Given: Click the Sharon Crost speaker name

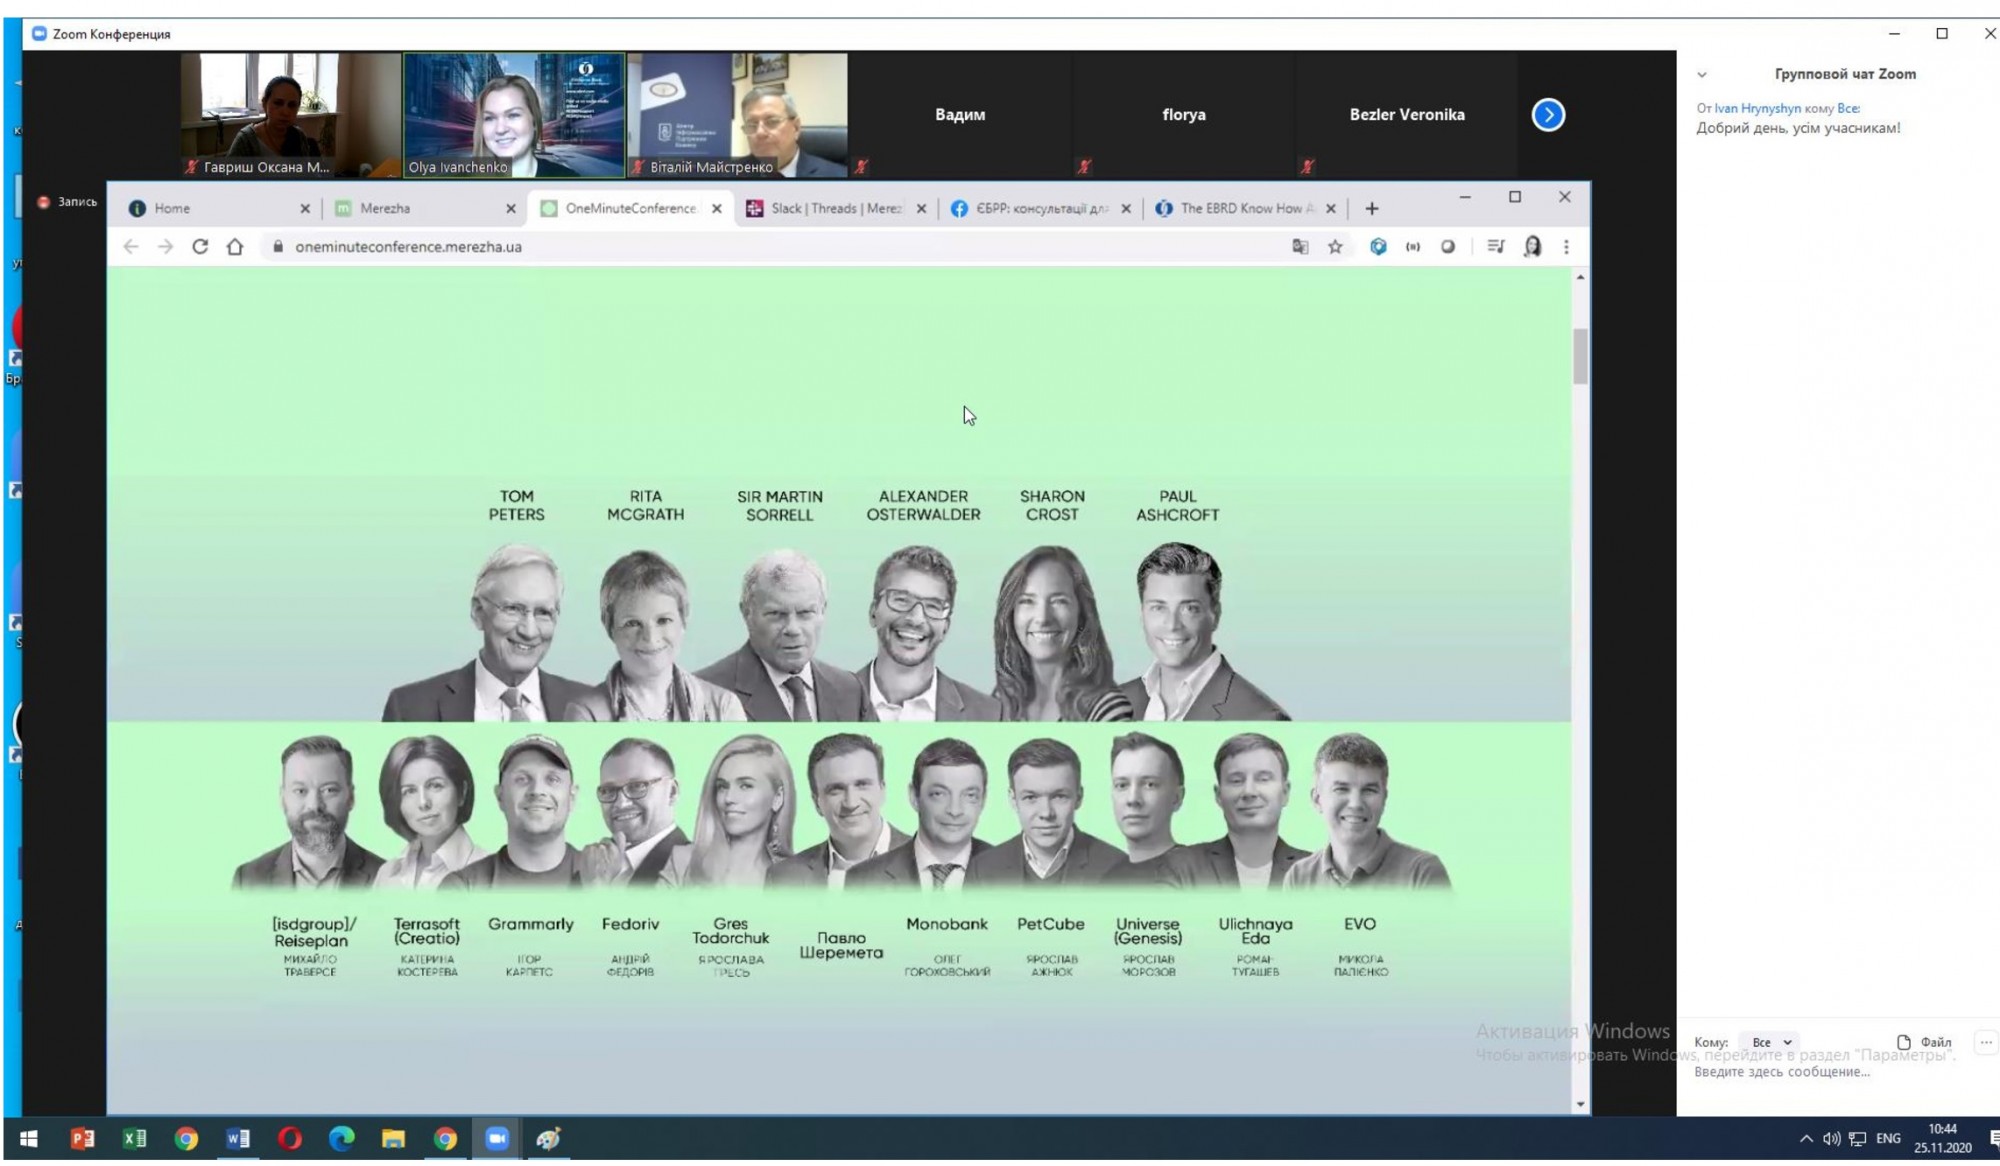Looking at the screenshot, I should 1052,505.
